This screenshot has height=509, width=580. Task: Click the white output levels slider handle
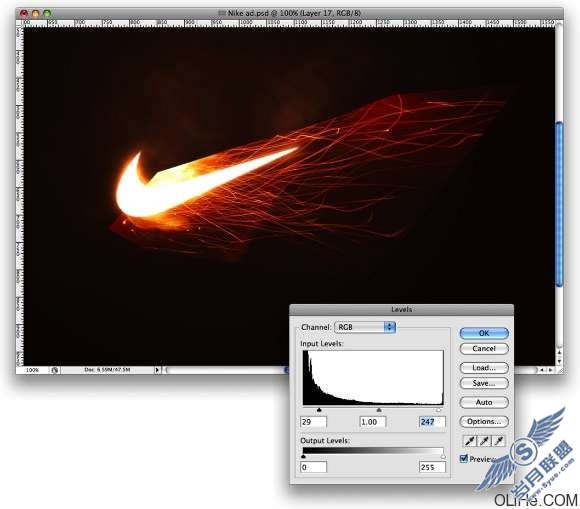point(443,457)
